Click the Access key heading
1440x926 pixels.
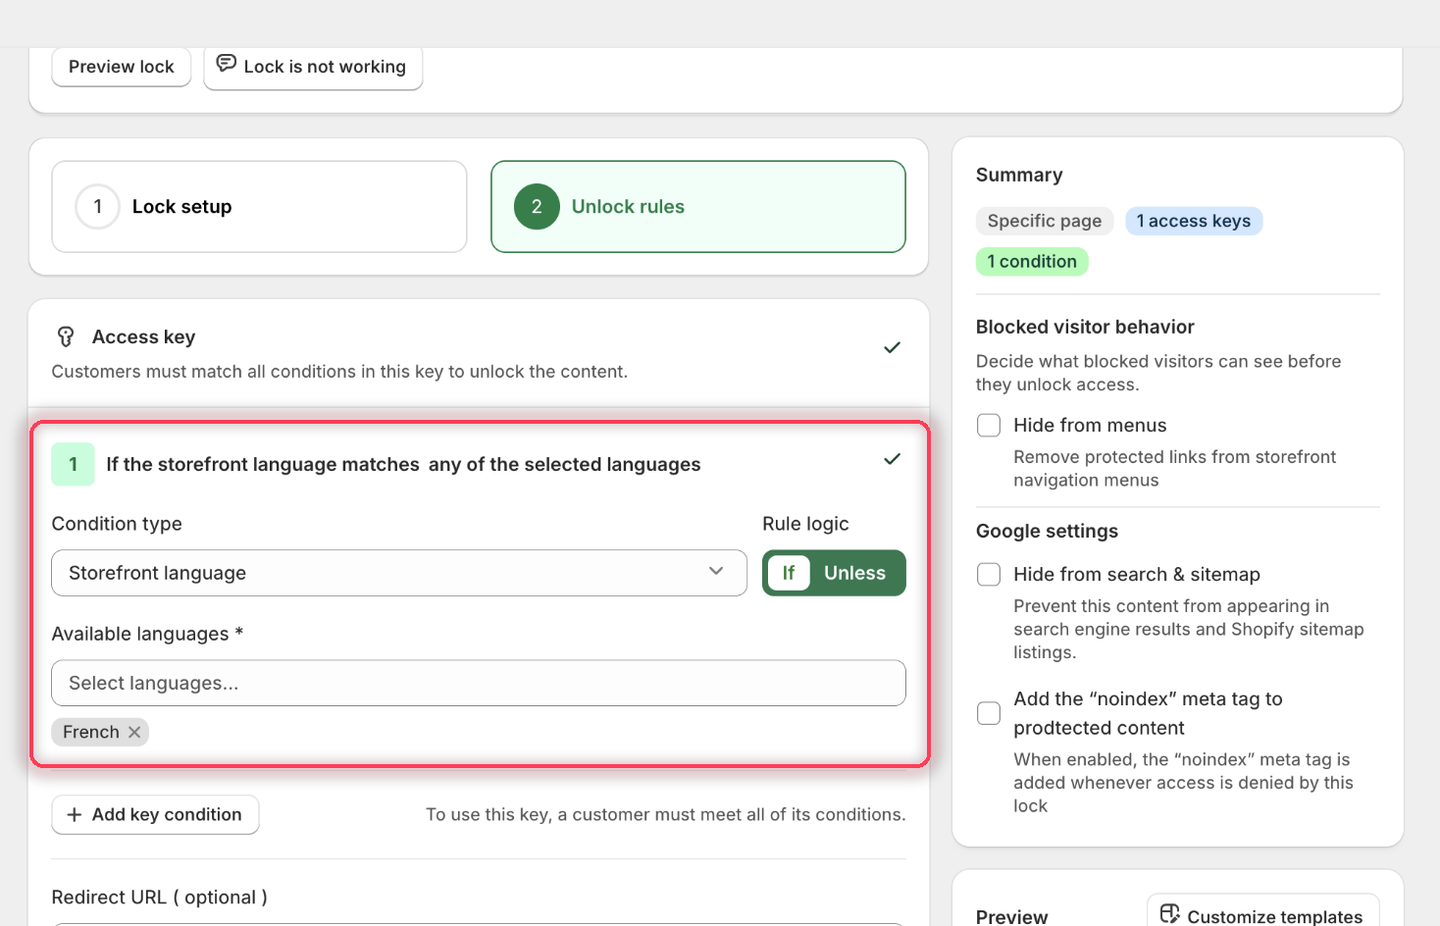tap(144, 337)
